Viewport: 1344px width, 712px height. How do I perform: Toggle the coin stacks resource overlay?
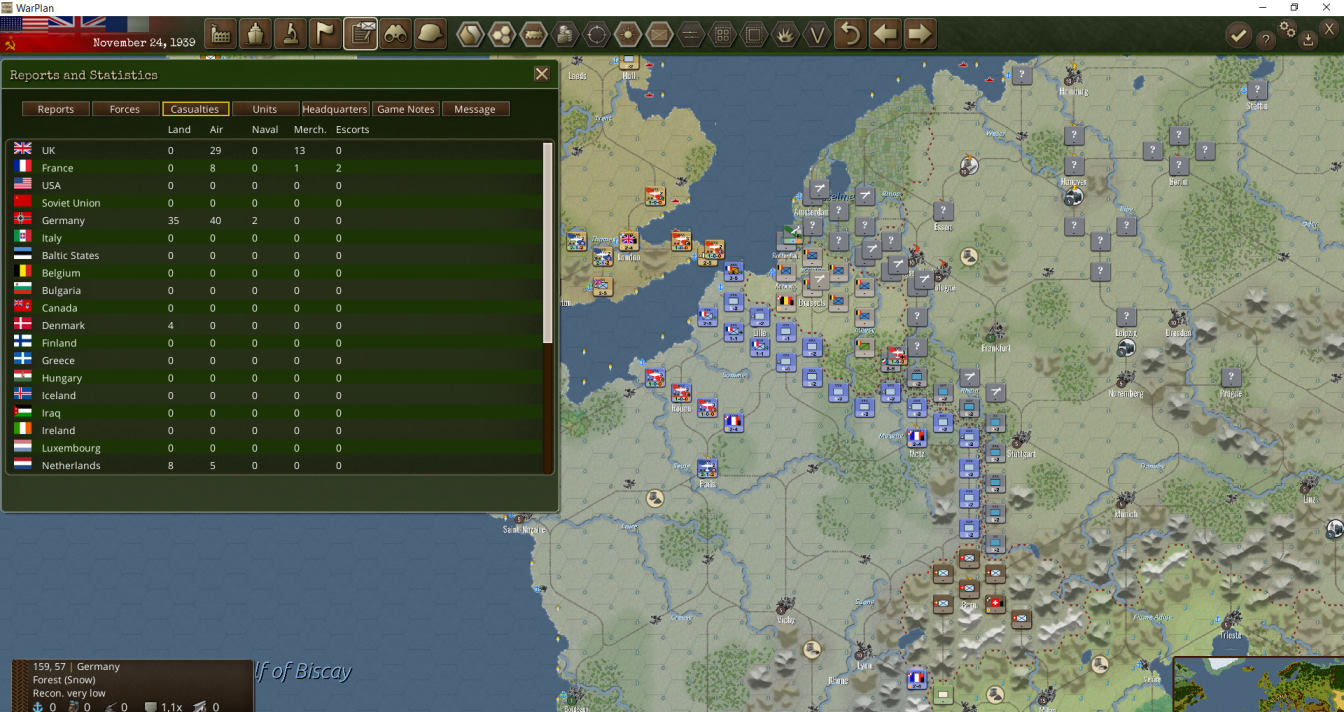(x=565, y=35)
